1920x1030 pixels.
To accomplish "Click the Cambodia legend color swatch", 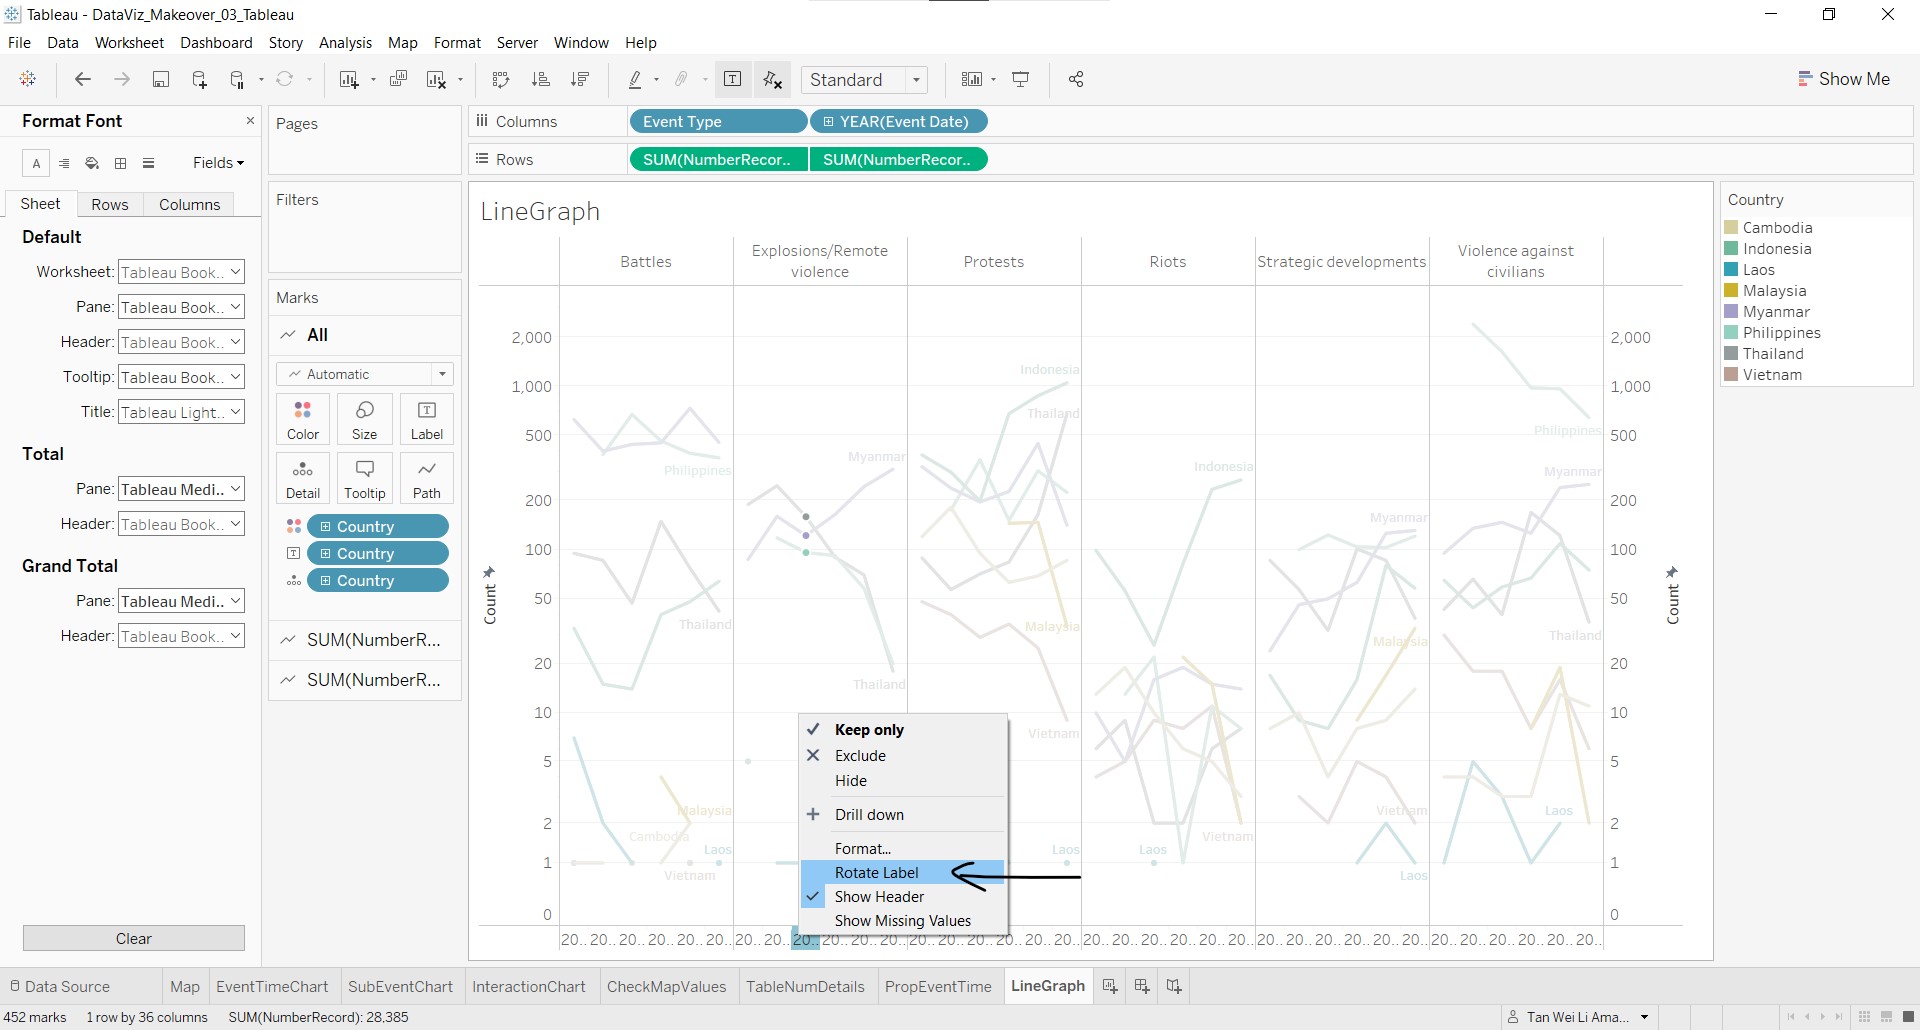I will (x=1731, y=228).
